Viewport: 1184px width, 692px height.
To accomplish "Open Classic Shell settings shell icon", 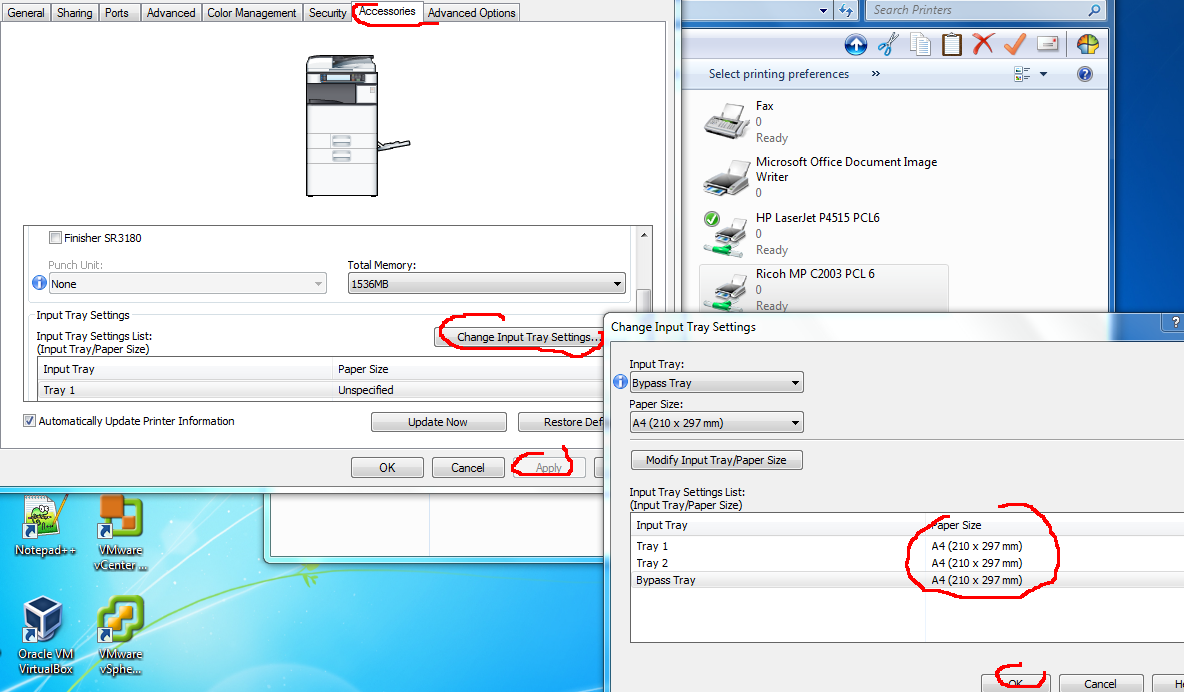I will tap(1088, 45).
